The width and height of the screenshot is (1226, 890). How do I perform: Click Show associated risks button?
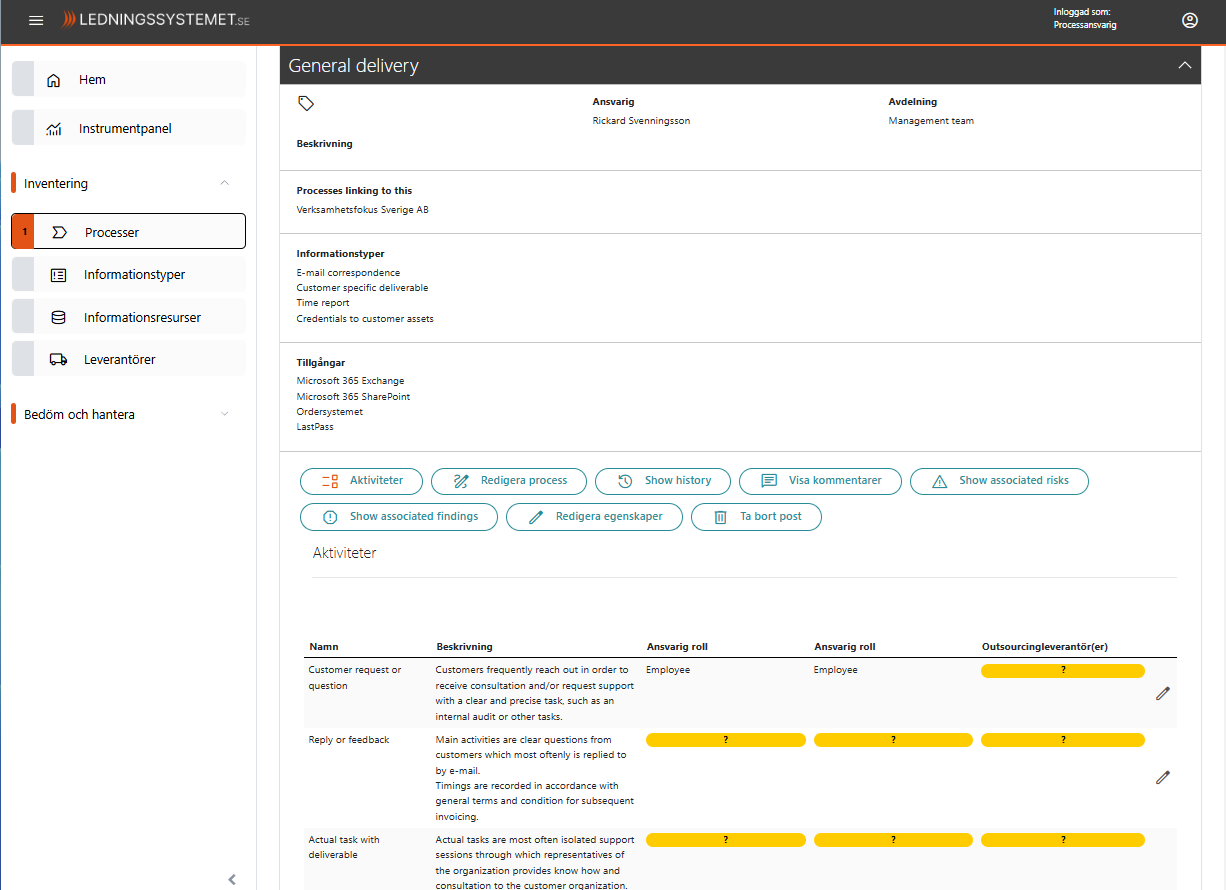[998, 481]
